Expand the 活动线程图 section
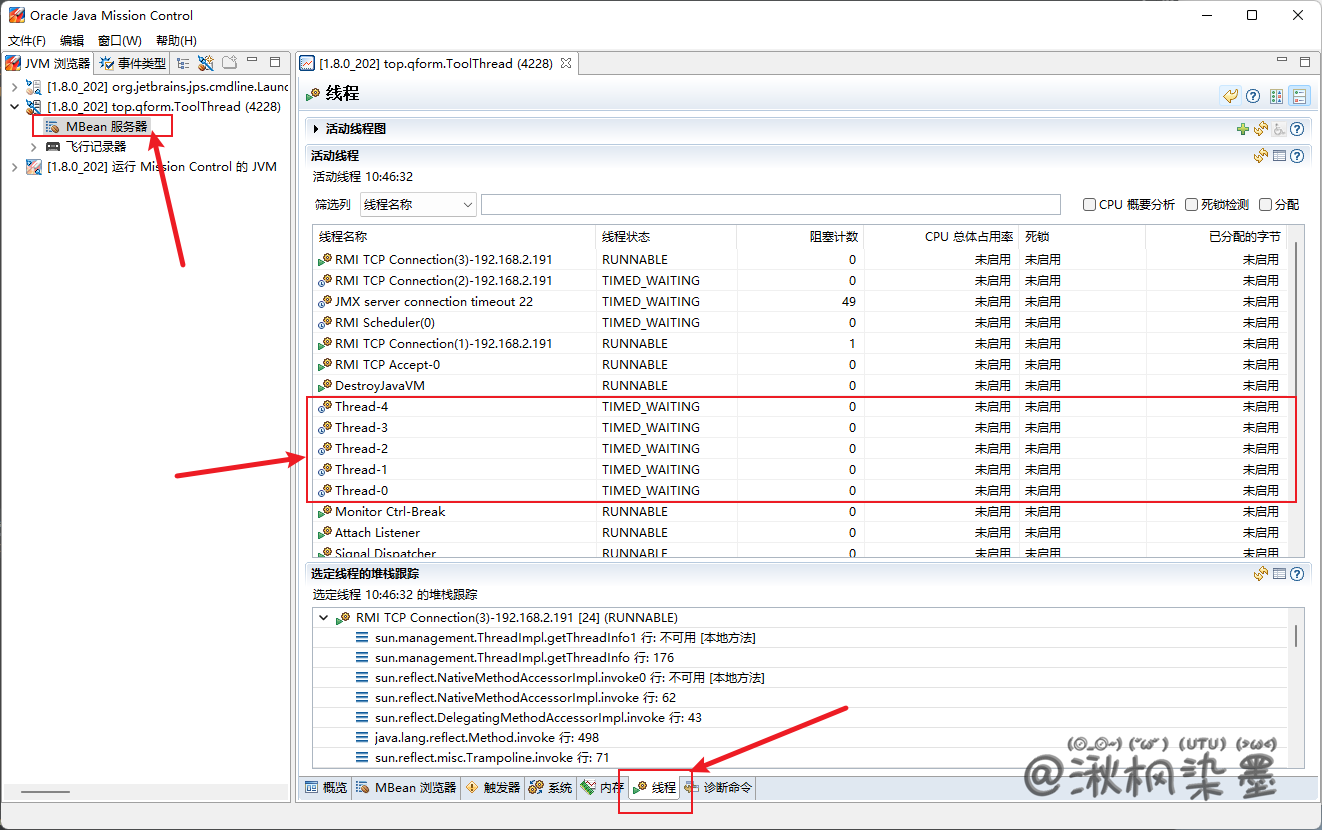The image size is (1322, 830). pos(316,129)
